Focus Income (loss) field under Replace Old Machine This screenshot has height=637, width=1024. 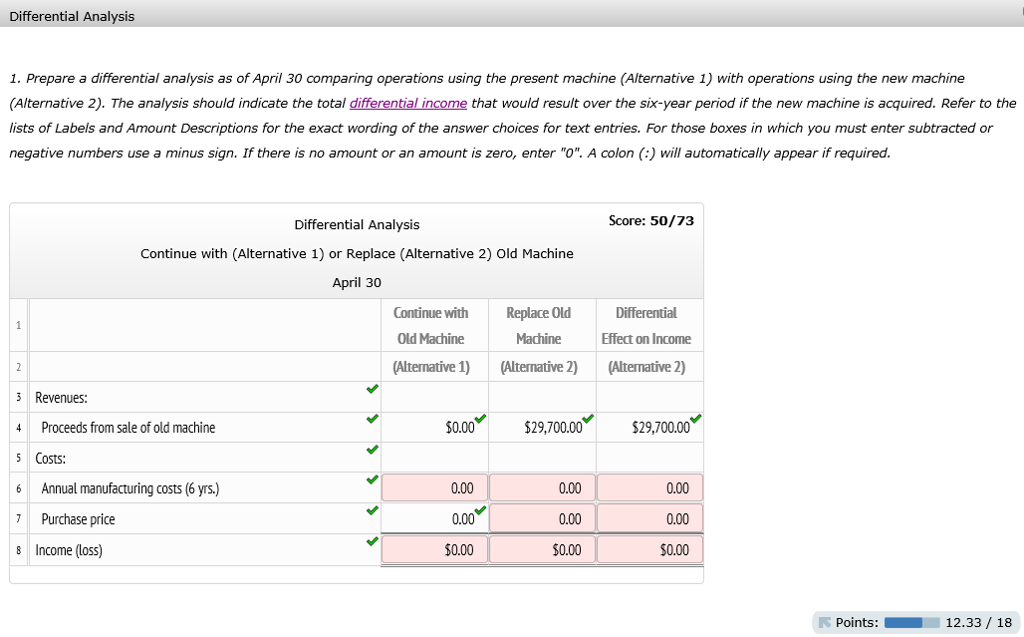click(x=542, y=550)
